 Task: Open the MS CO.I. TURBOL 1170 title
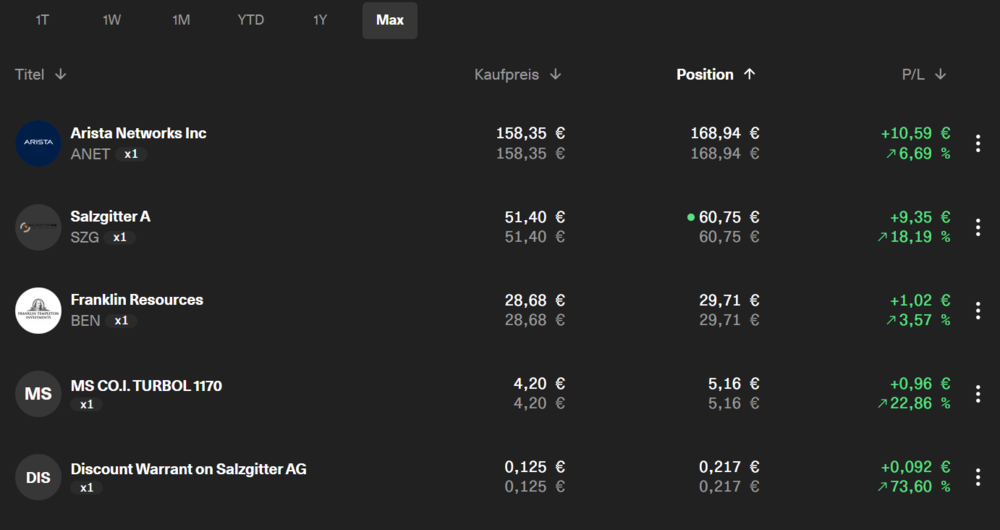(146, 386)
